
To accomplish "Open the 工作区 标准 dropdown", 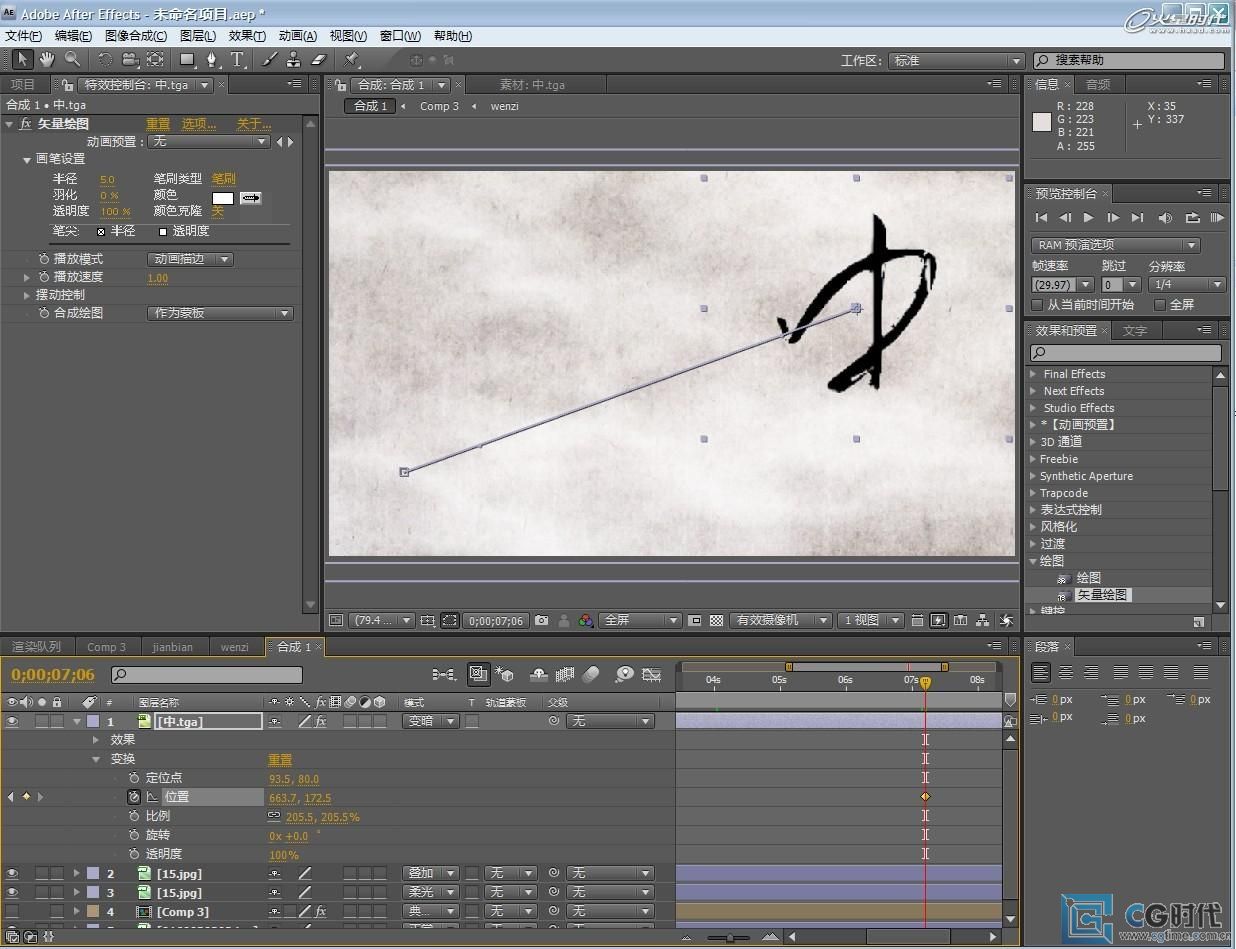I will pos(957,61).
